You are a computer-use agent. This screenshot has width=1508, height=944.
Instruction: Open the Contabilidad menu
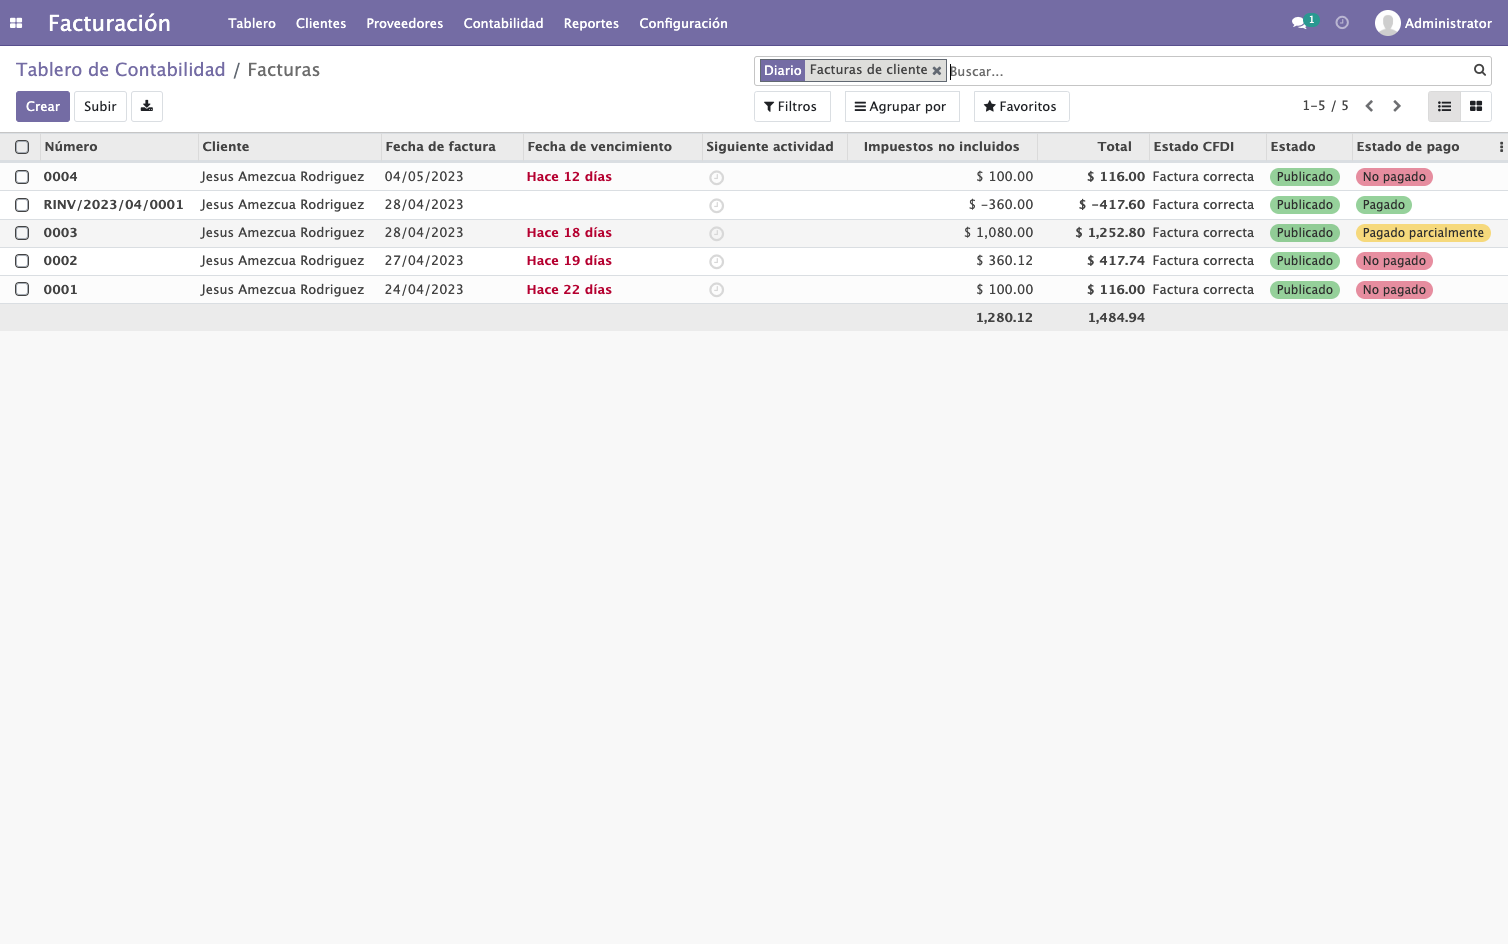click(504, 23)
